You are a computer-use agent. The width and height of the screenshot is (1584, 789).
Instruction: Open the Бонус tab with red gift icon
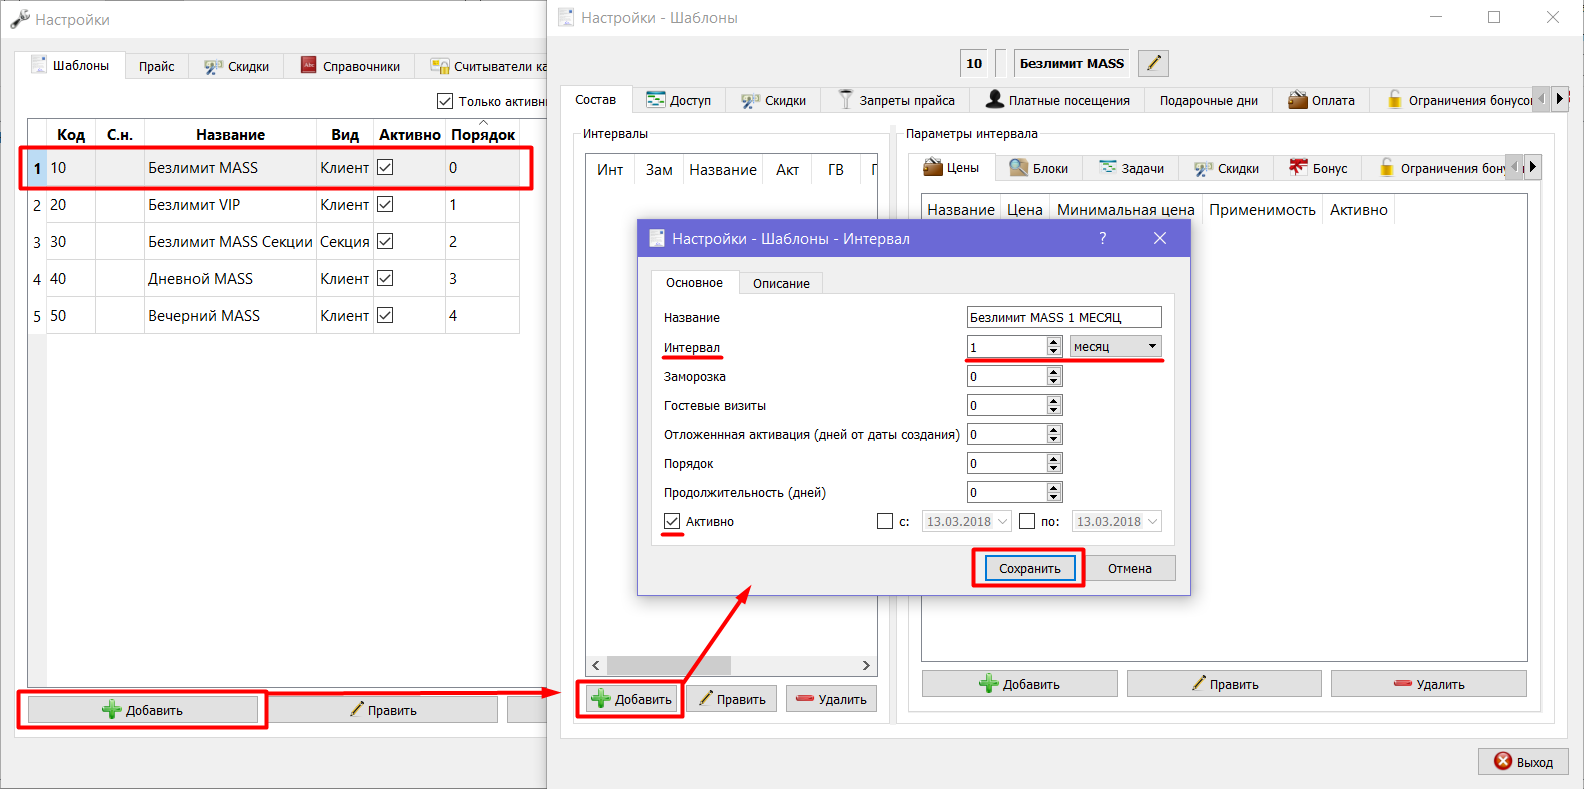coord(1318,168)
